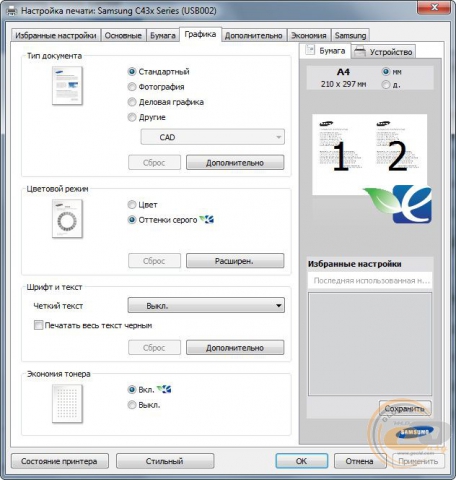Open the Четкий текст dropdown

tap(206, 305)
